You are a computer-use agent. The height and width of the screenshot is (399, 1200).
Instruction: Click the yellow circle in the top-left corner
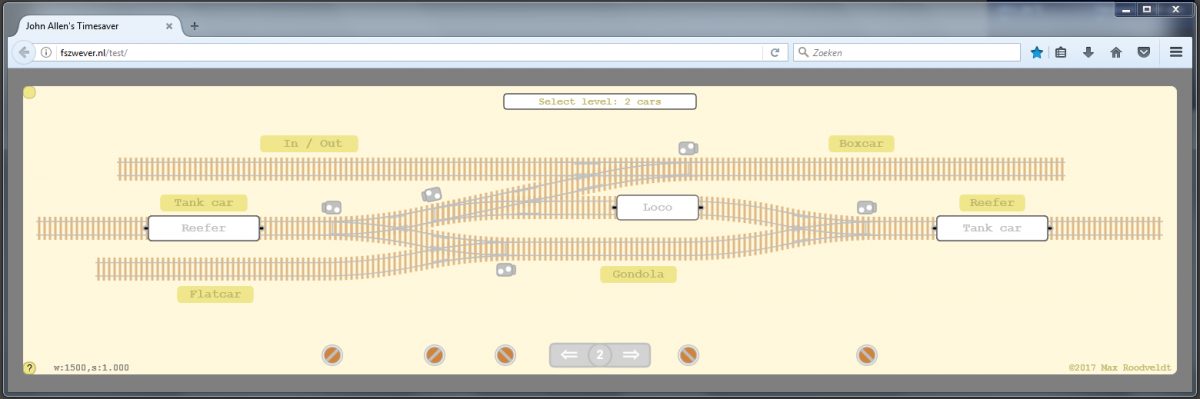coord(30,93)
